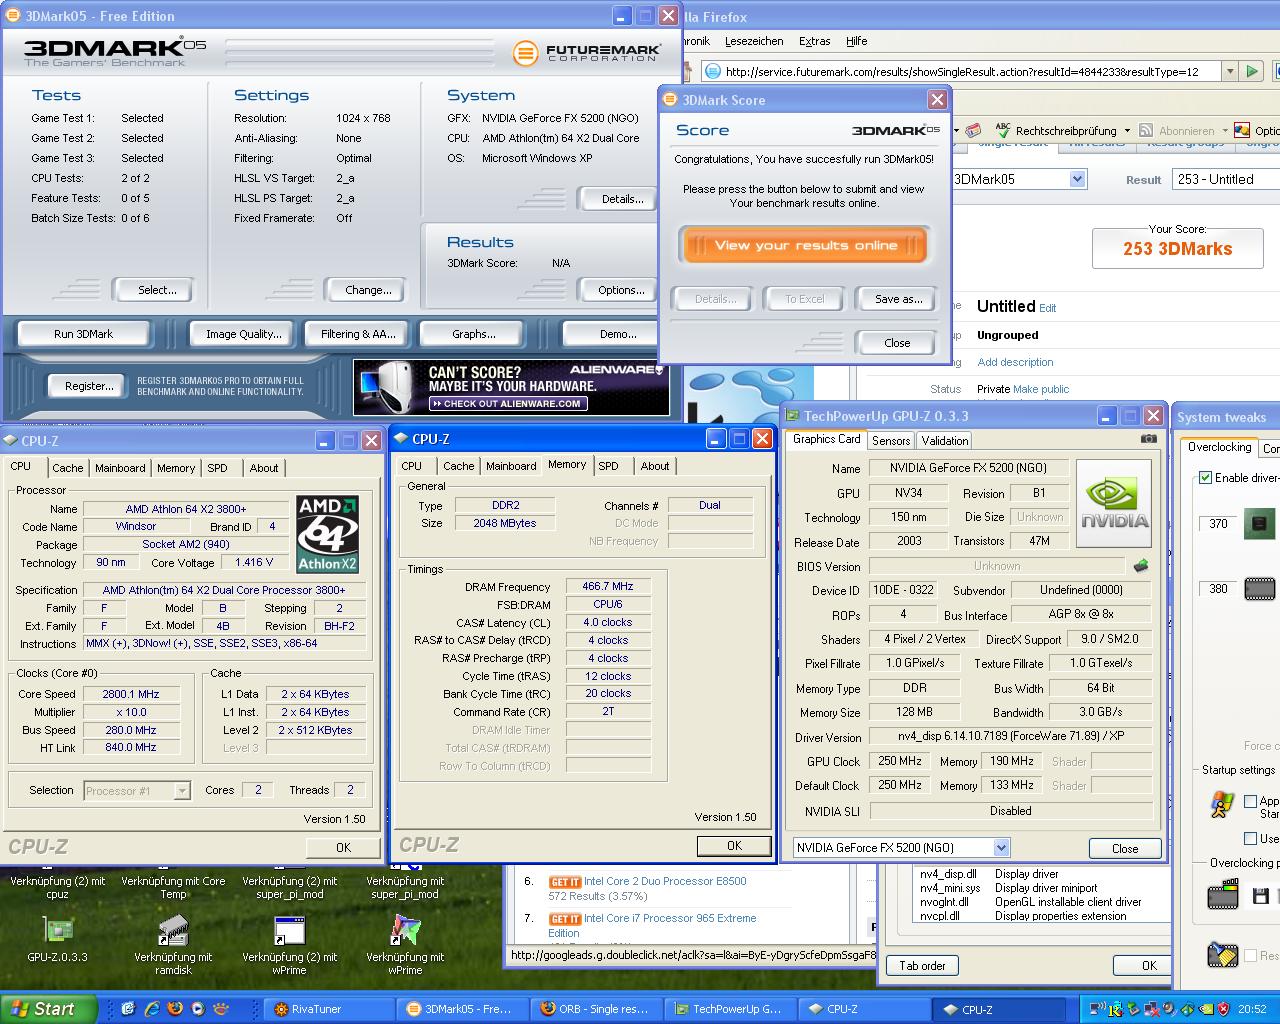Image resolution: width=1280 pixels, height=1024 pixels.
Task: Click Close button in GPU-Z window
Action: (1125, 848)
